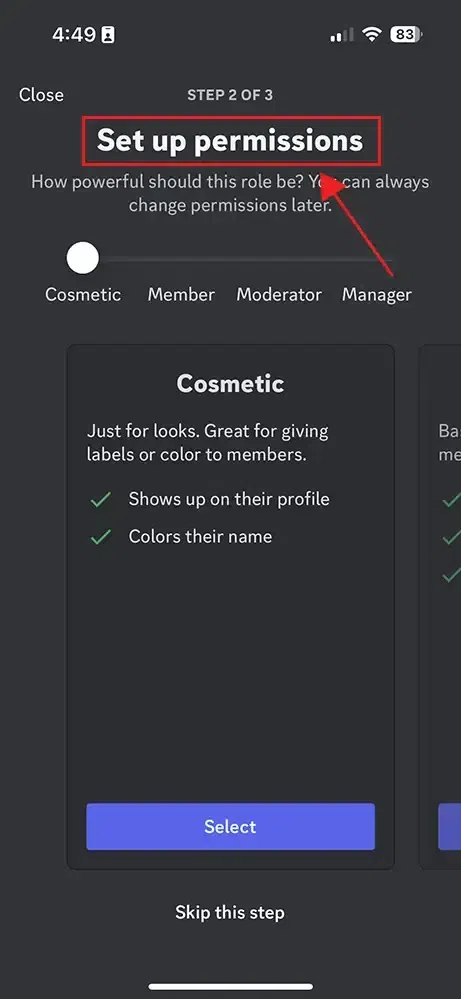The width and height of the screenshot is (461, 999).
Task: Choose the Moderator permission level label
Action: [279, 294]
